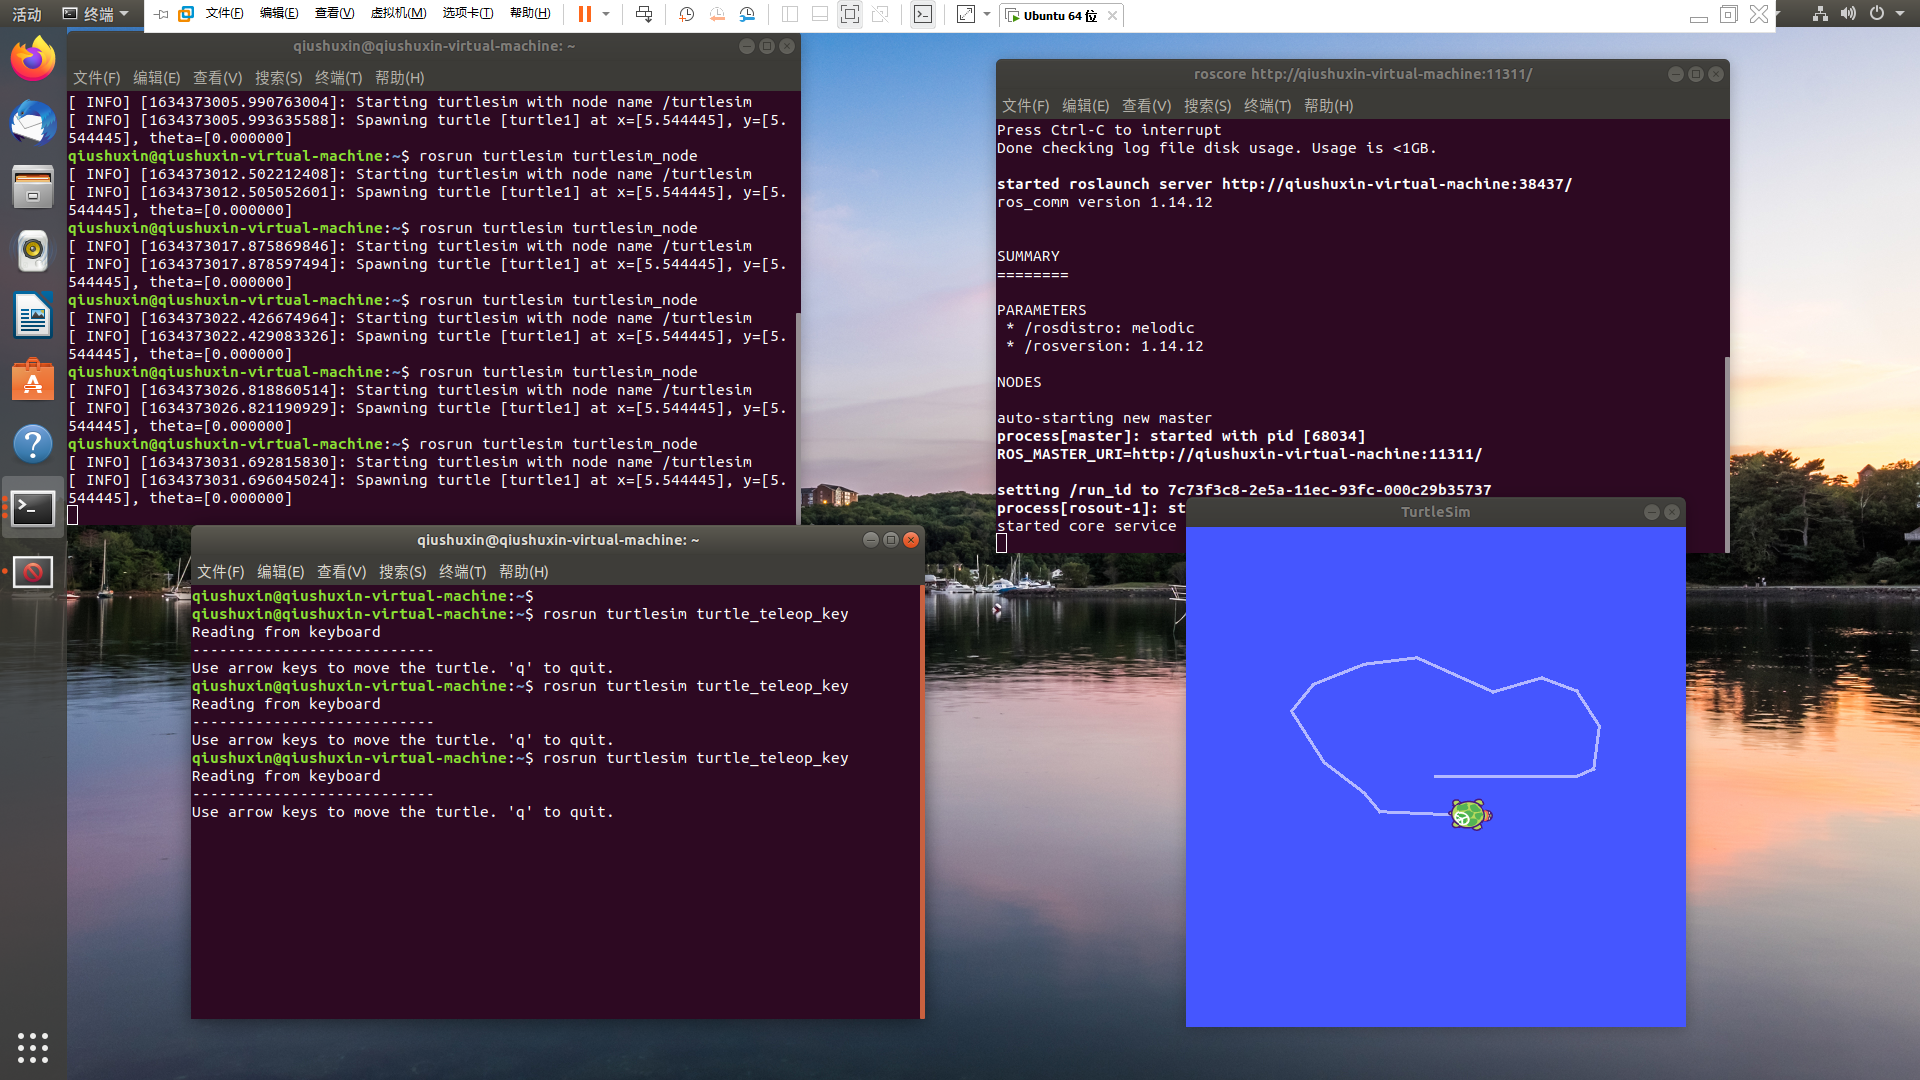The height and width of the screenshot is (1080, 1920).
Task: Click the VMware pause virtual machine button
Action: pyautogui.click(x=585, y=14)
